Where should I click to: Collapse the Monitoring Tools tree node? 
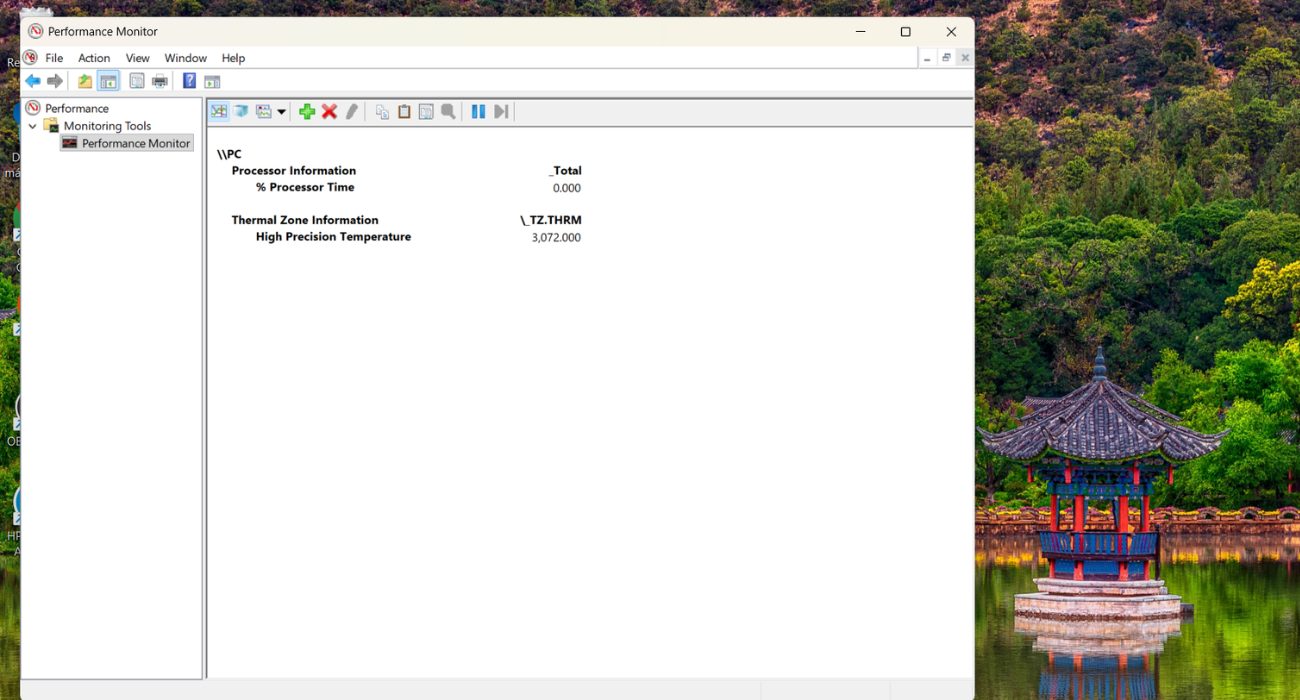[33, 126]
